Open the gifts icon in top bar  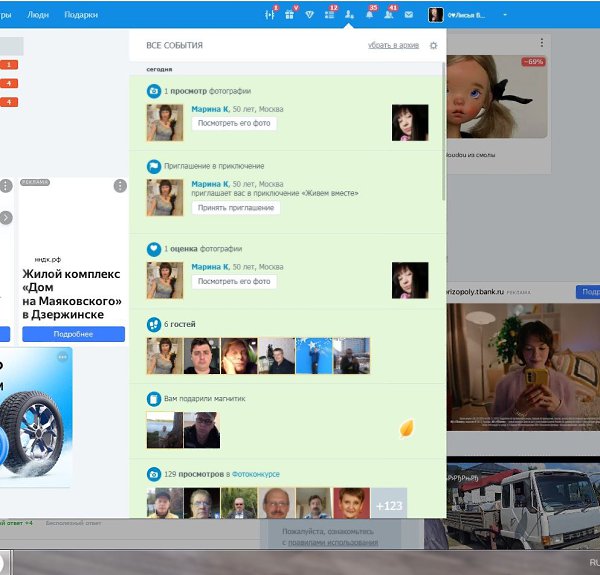[290, 15]
